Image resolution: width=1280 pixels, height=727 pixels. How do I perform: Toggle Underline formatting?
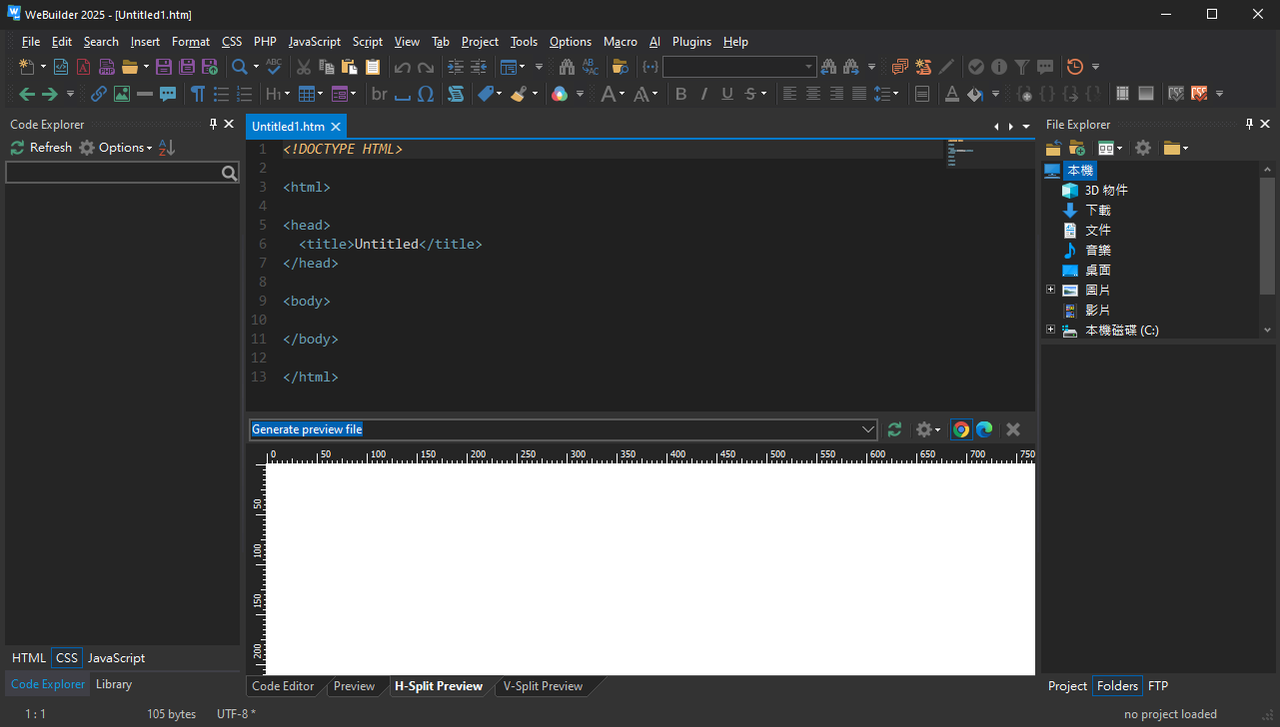(727, 94)
